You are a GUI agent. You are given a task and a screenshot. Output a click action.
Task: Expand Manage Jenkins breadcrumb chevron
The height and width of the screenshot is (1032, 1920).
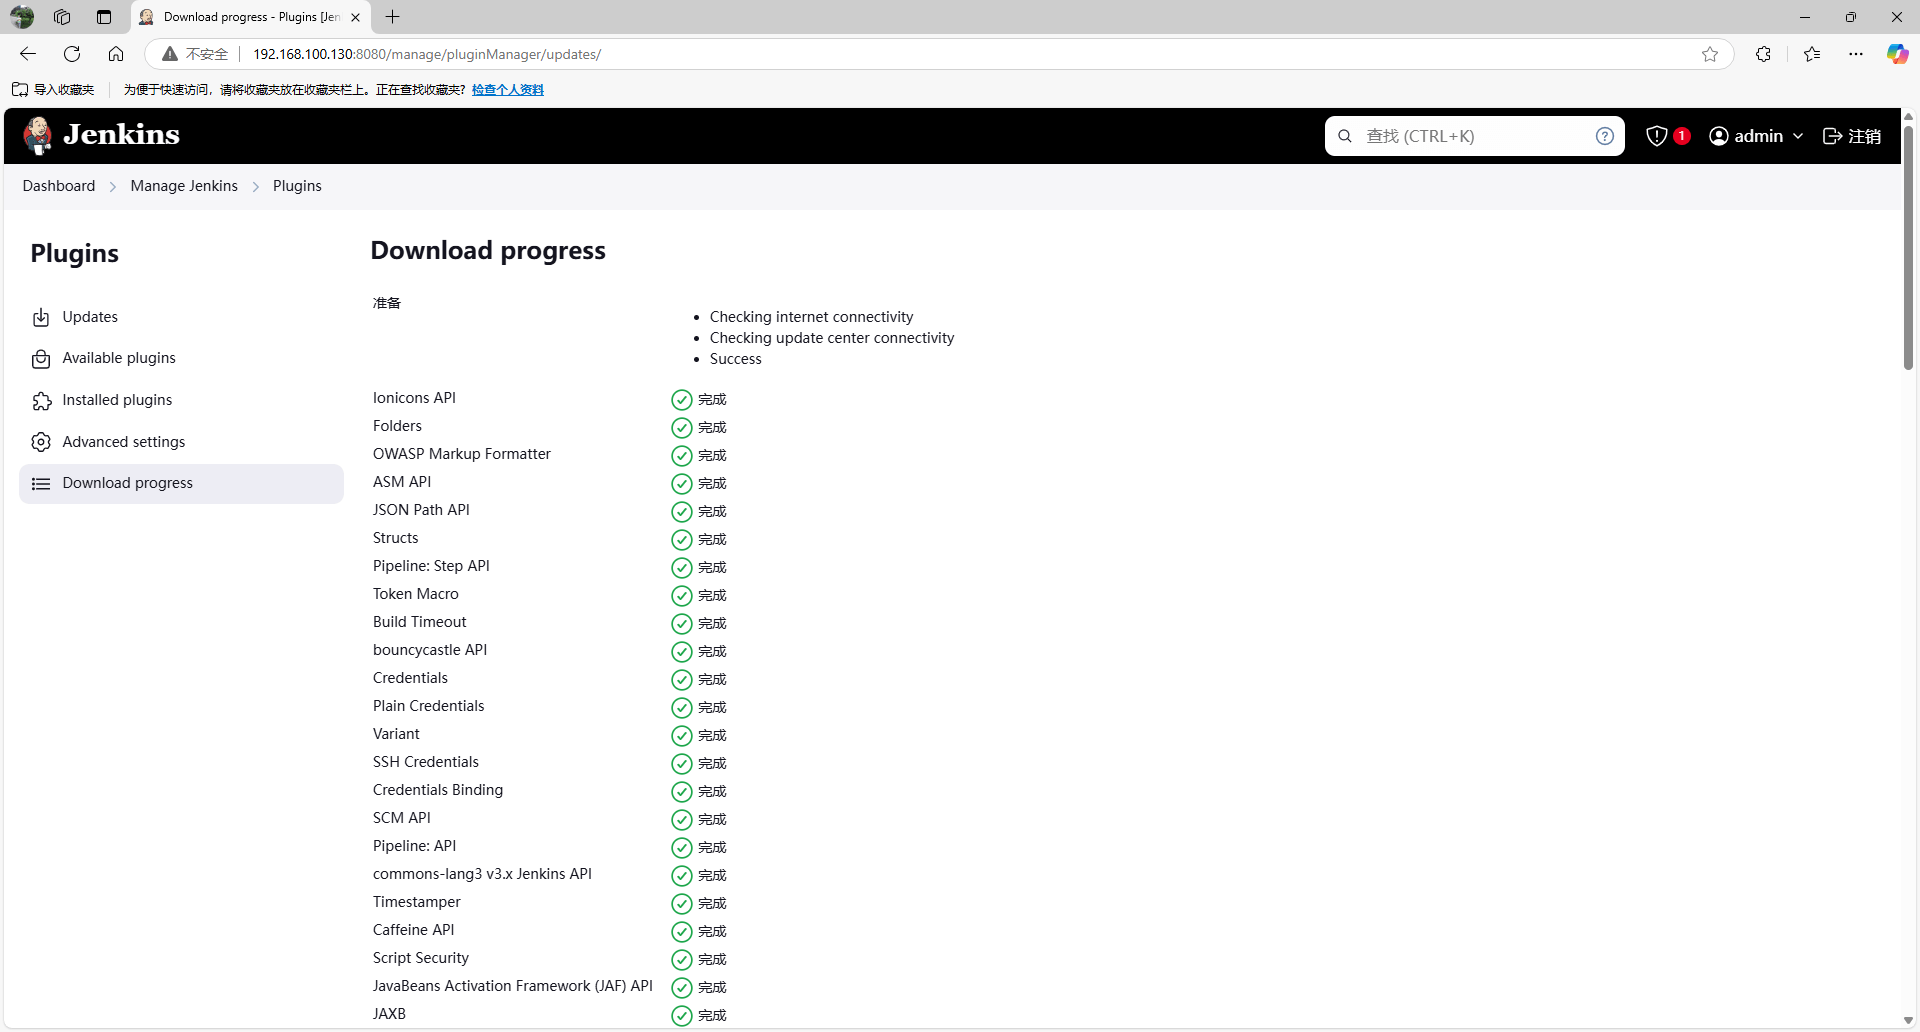pyautogui.click(x=256, y=187)
